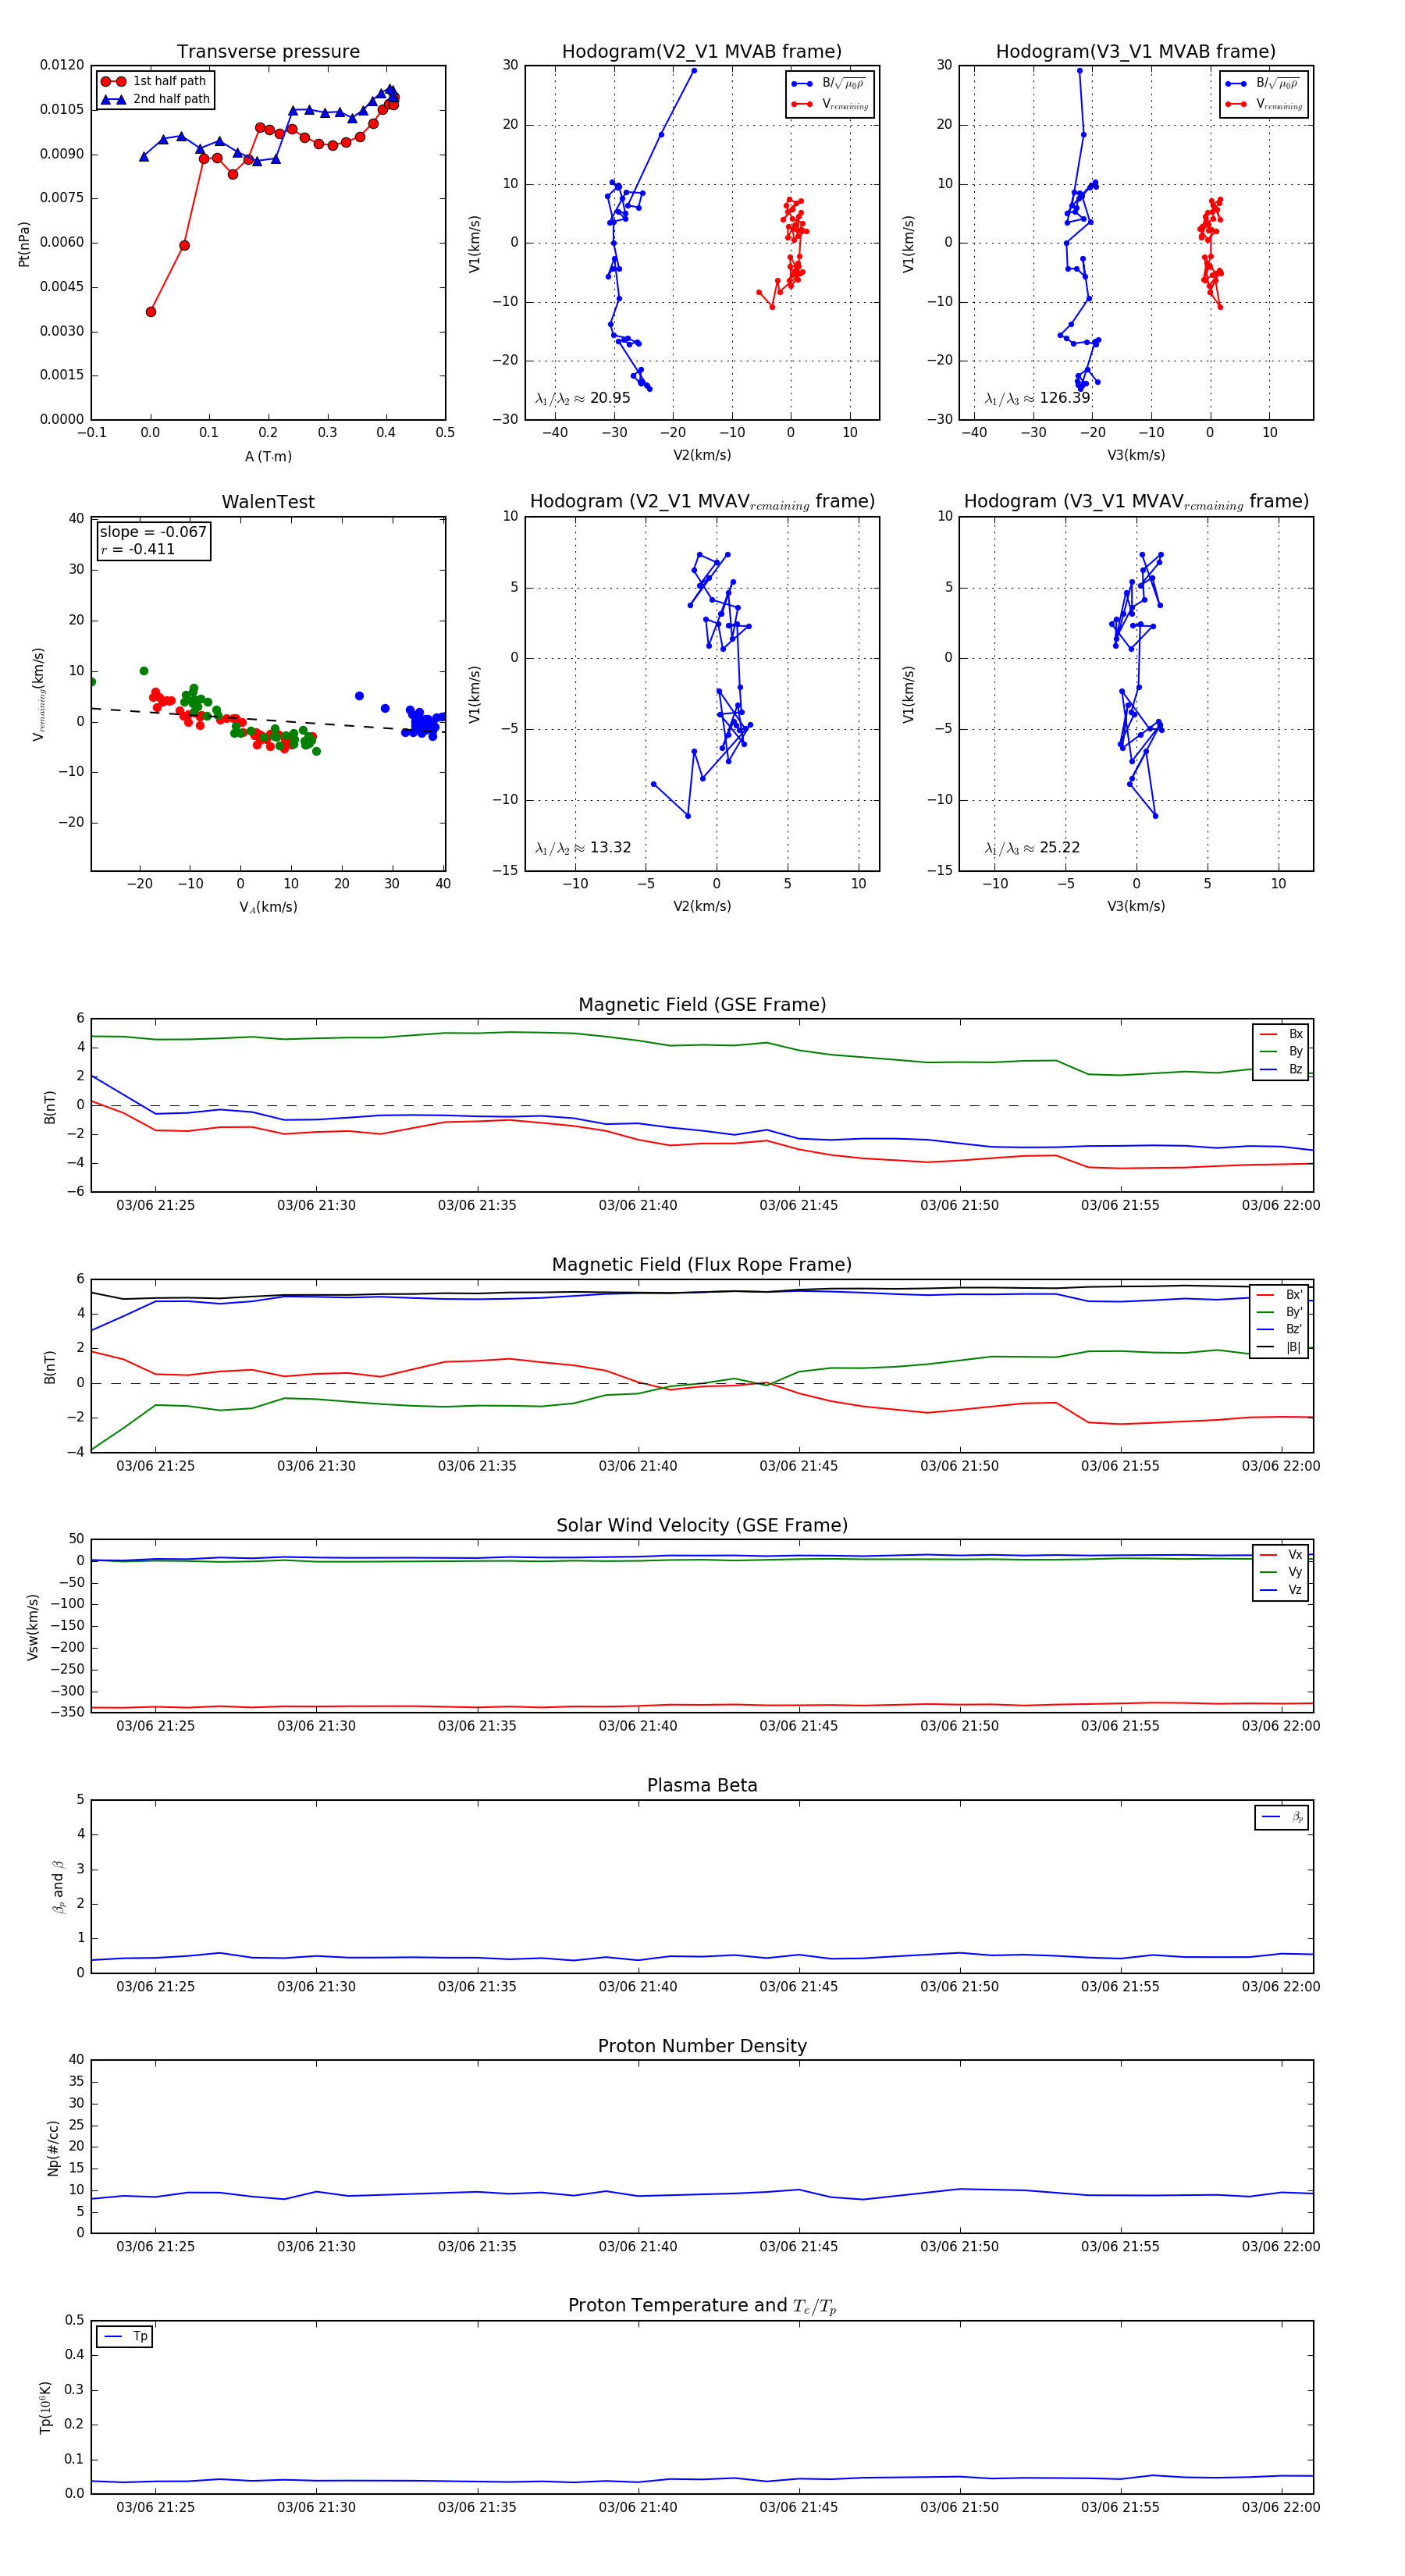1405x2576 pixels.
Task: Click the eigenvalue ratio annotation reading 20.95
Action: (x=583, y=398)
